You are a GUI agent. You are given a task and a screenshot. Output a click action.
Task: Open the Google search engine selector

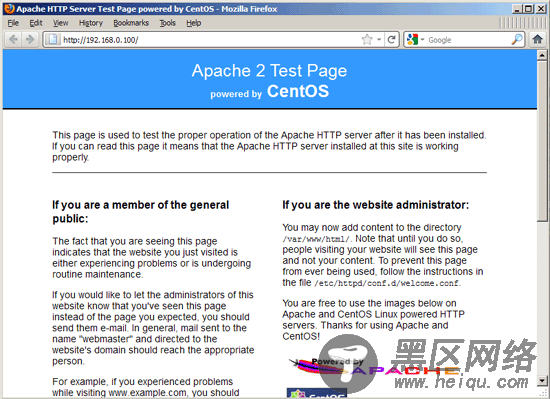(415, 40)
